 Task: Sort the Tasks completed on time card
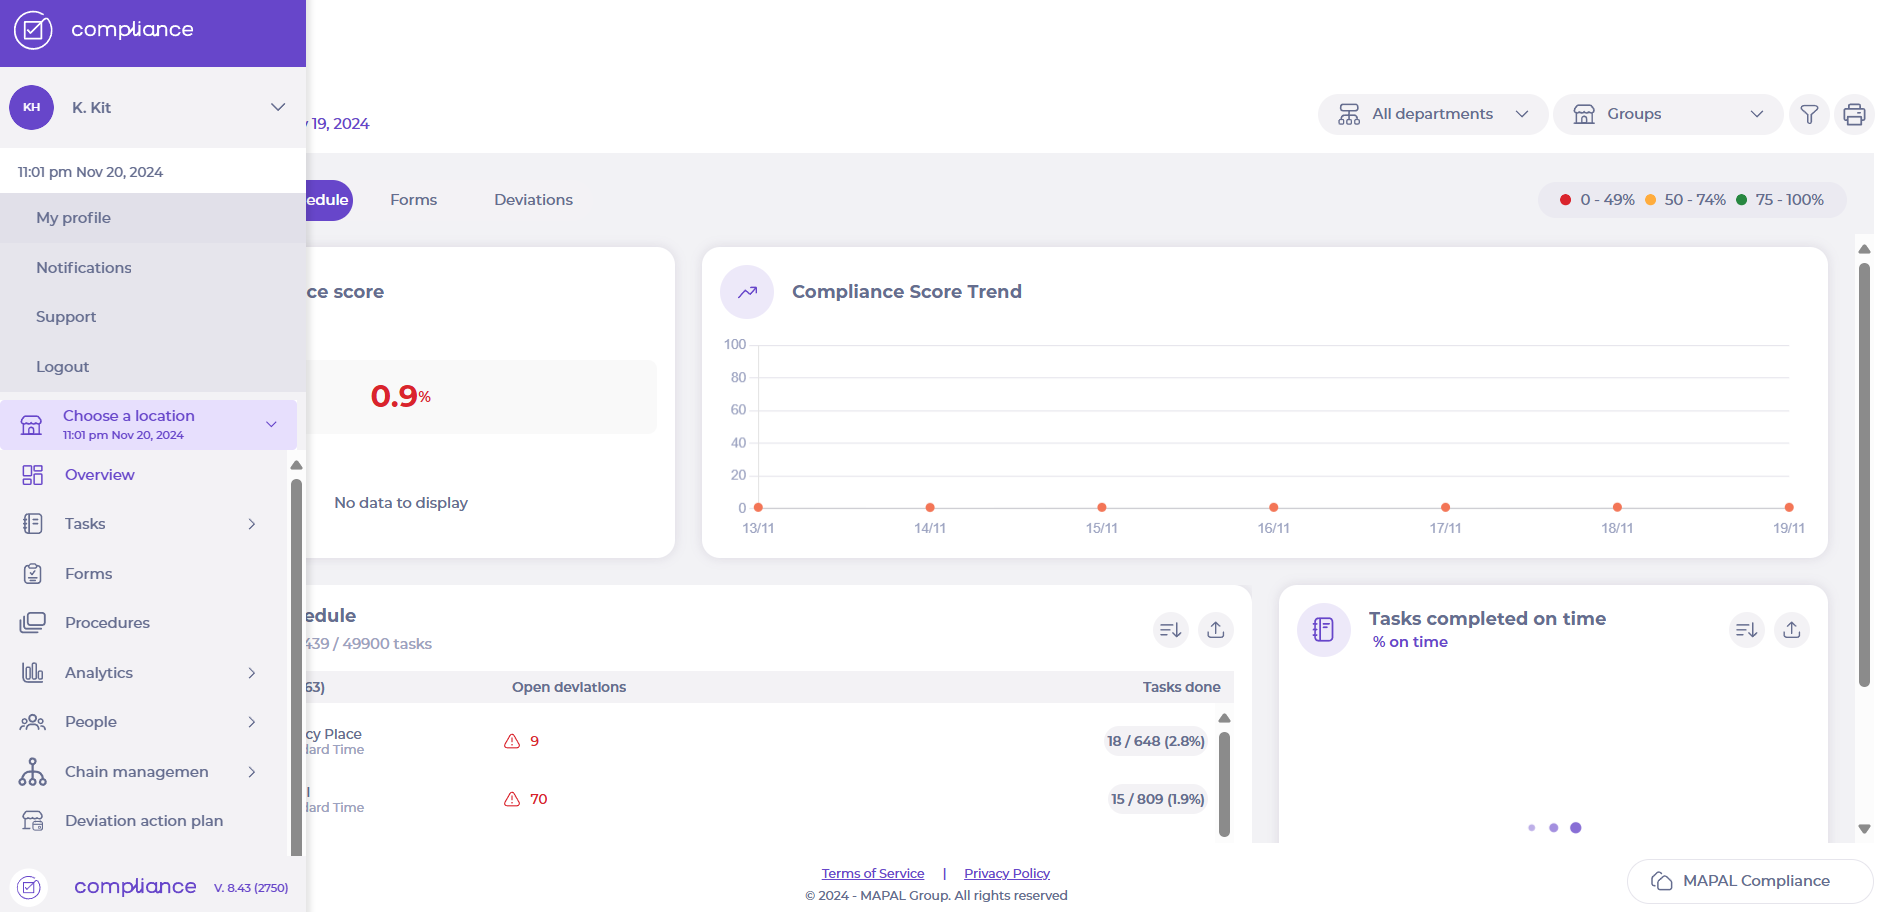point(1746,630)
